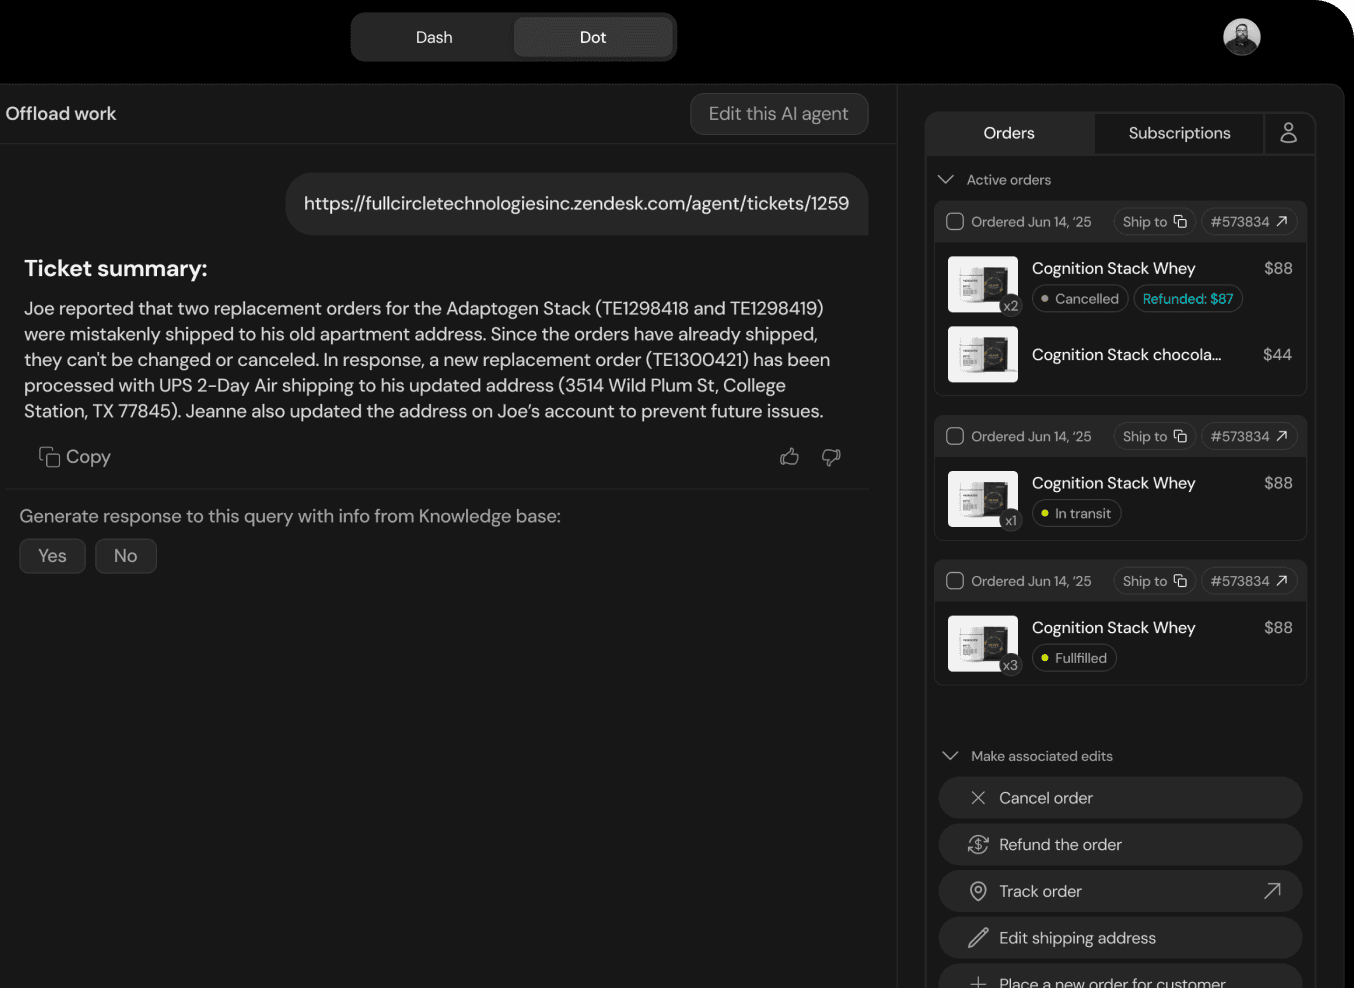Image resolution: width=1354 pixels, height=988 pixels.
Task: Click the thumbs up feedback icon
Action: pyautogui.click(x=790, y=457)
